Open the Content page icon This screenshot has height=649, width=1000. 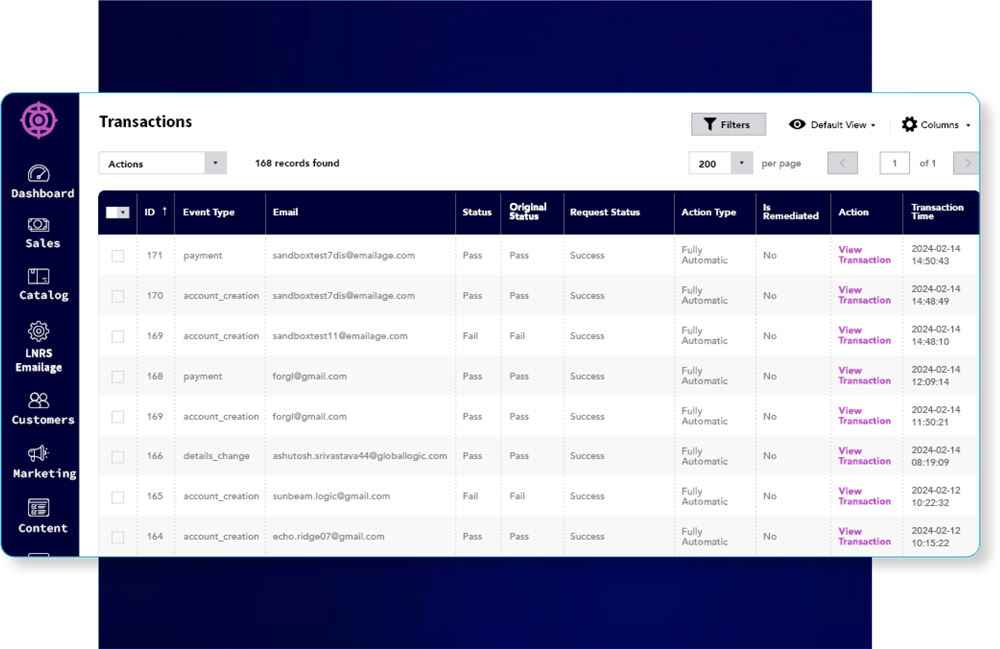38,508
